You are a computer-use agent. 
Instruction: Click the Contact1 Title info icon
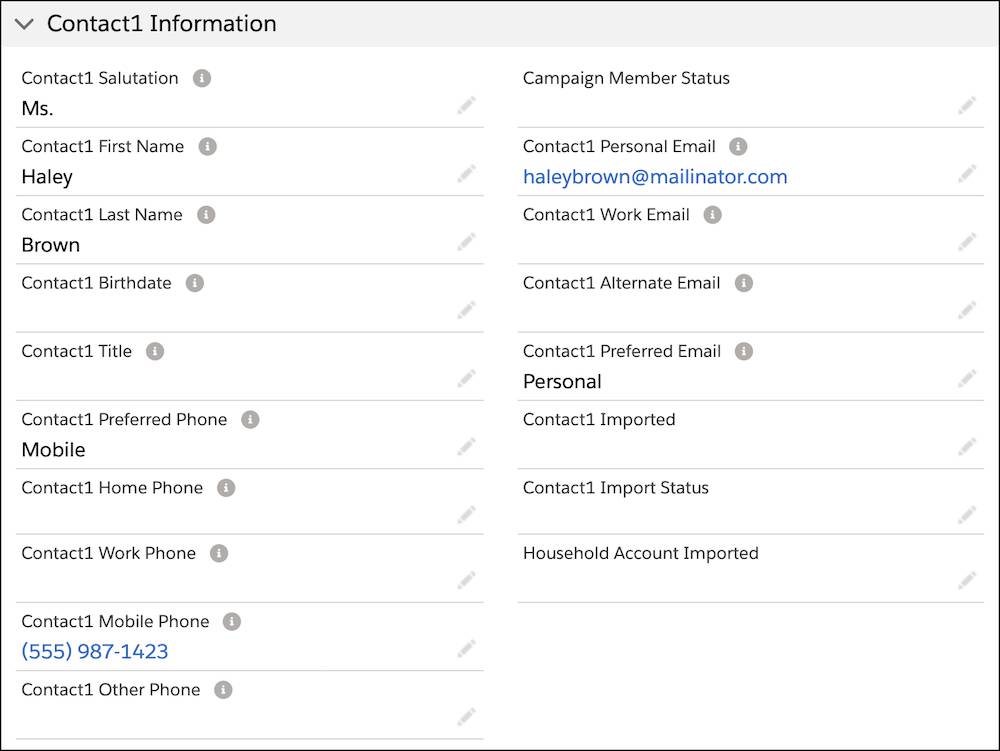[155, 351]
